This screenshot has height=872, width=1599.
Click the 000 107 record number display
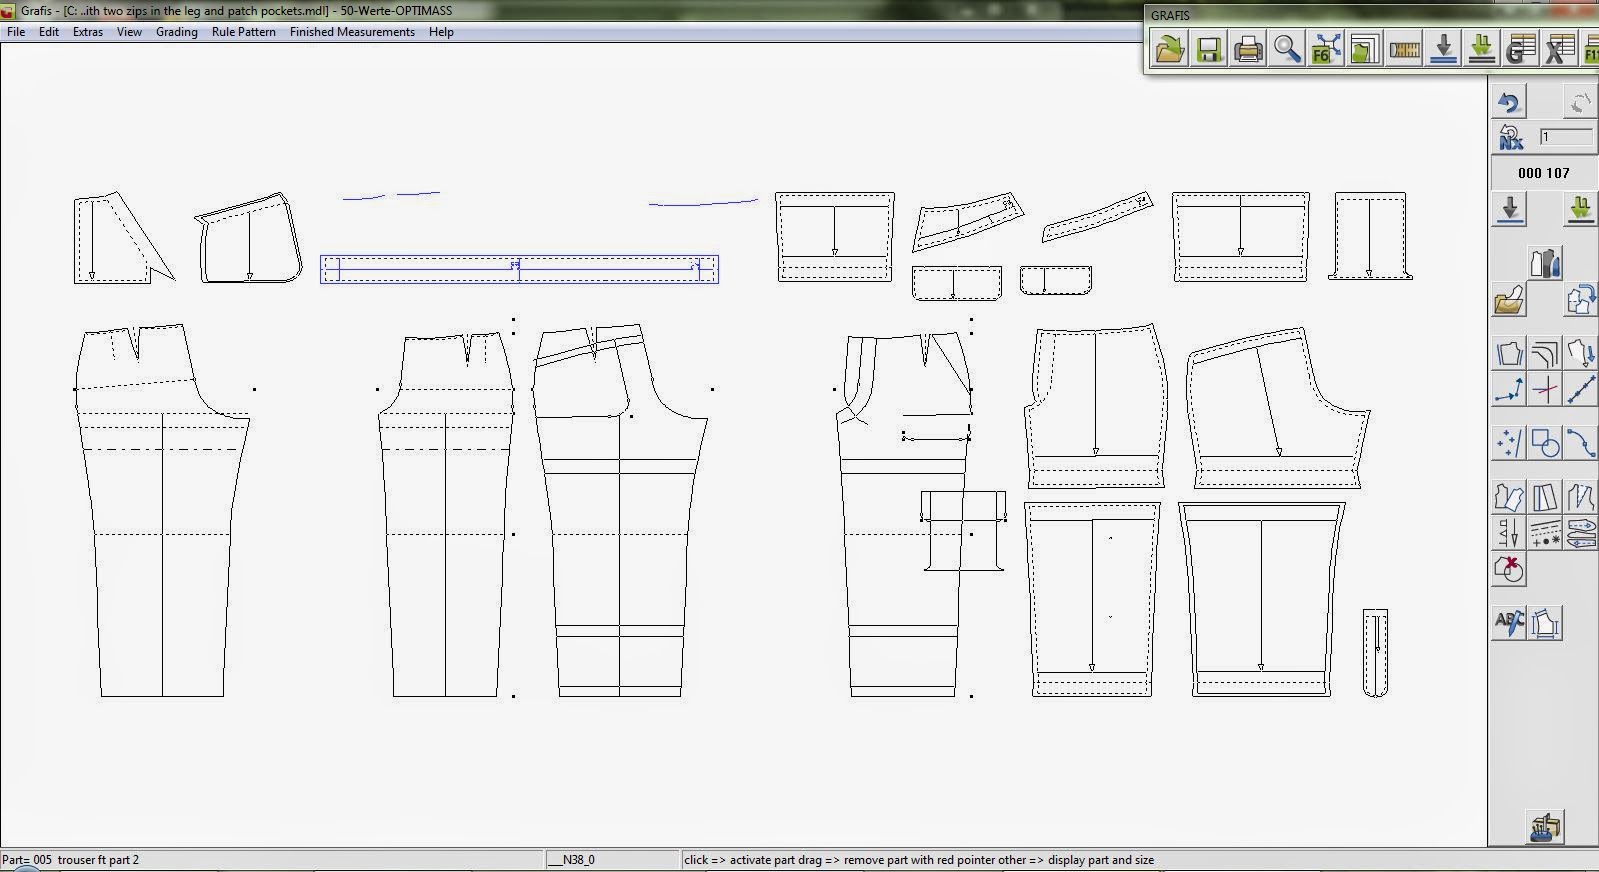pos(1543,173)
